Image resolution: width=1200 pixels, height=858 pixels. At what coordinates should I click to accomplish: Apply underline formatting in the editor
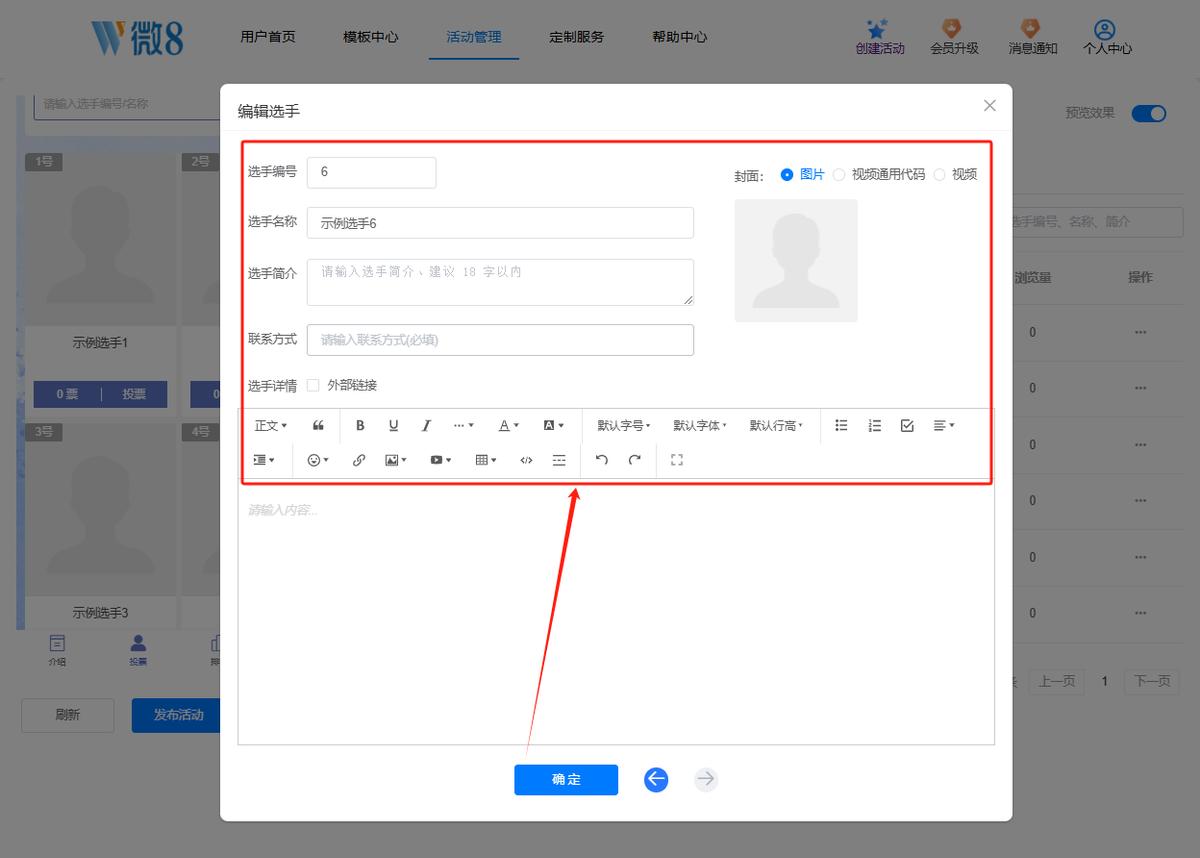(393, 425)
